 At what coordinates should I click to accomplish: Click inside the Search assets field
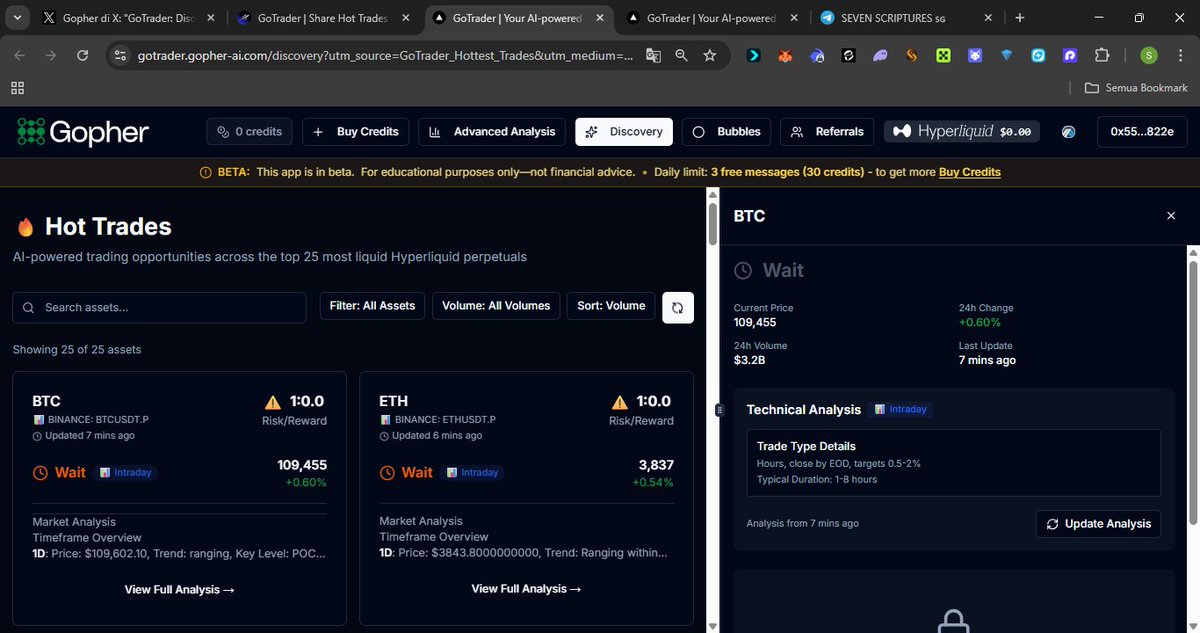click(158, 307)
